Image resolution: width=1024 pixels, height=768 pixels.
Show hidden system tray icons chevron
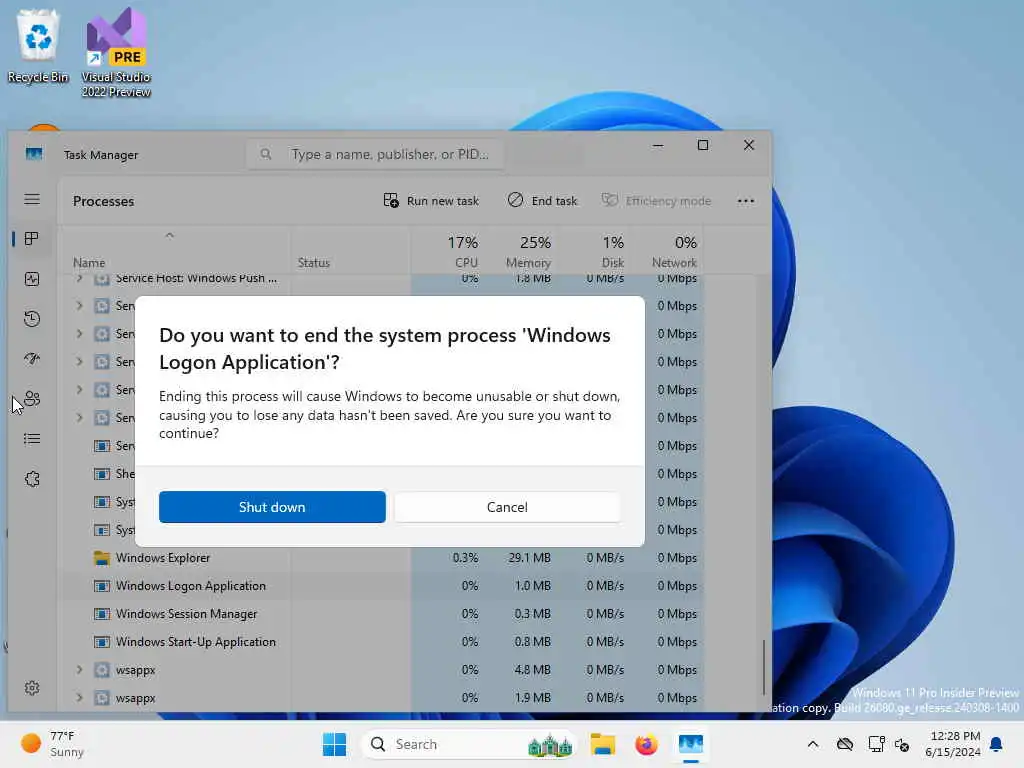coord(812,744)
